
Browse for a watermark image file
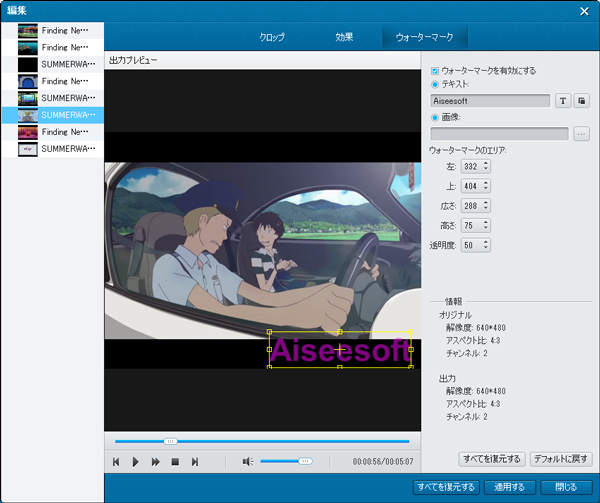click(581, 133)
